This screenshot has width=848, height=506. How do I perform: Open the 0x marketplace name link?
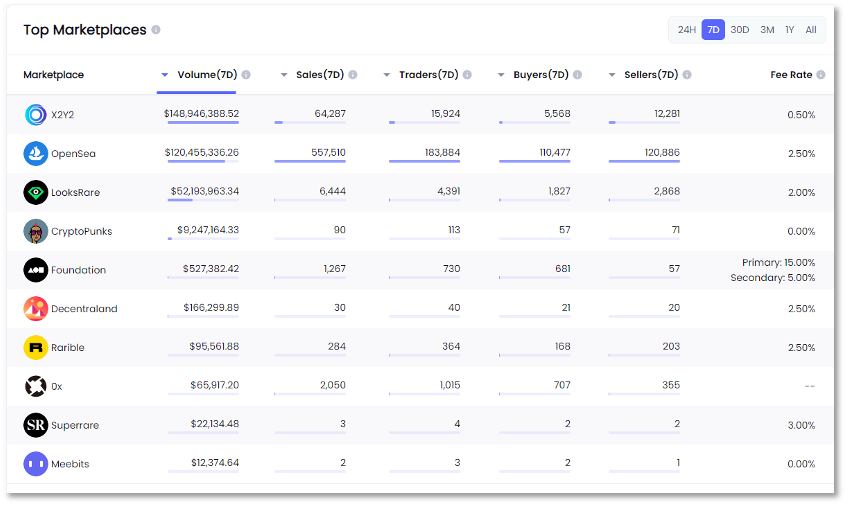click(x=57, y=386)
